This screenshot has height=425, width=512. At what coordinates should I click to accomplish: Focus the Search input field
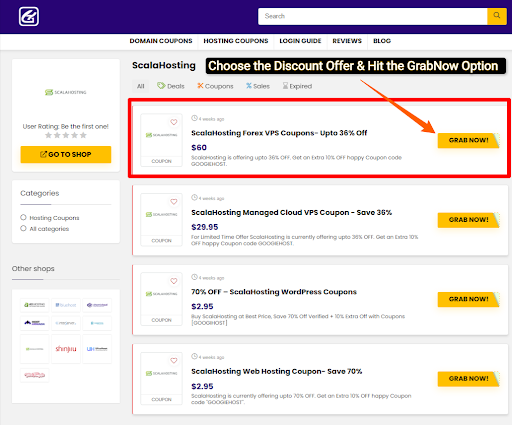(x=373, y=16)
